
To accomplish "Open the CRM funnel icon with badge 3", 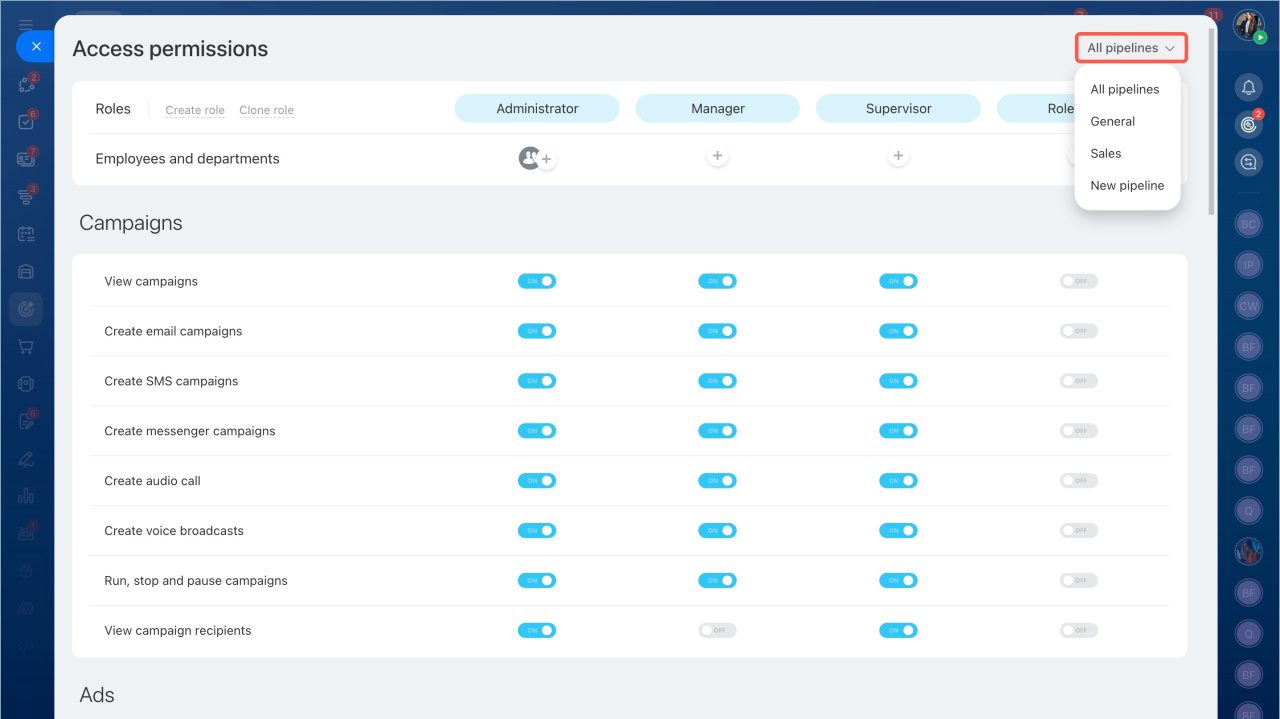I will click(26, 197).
